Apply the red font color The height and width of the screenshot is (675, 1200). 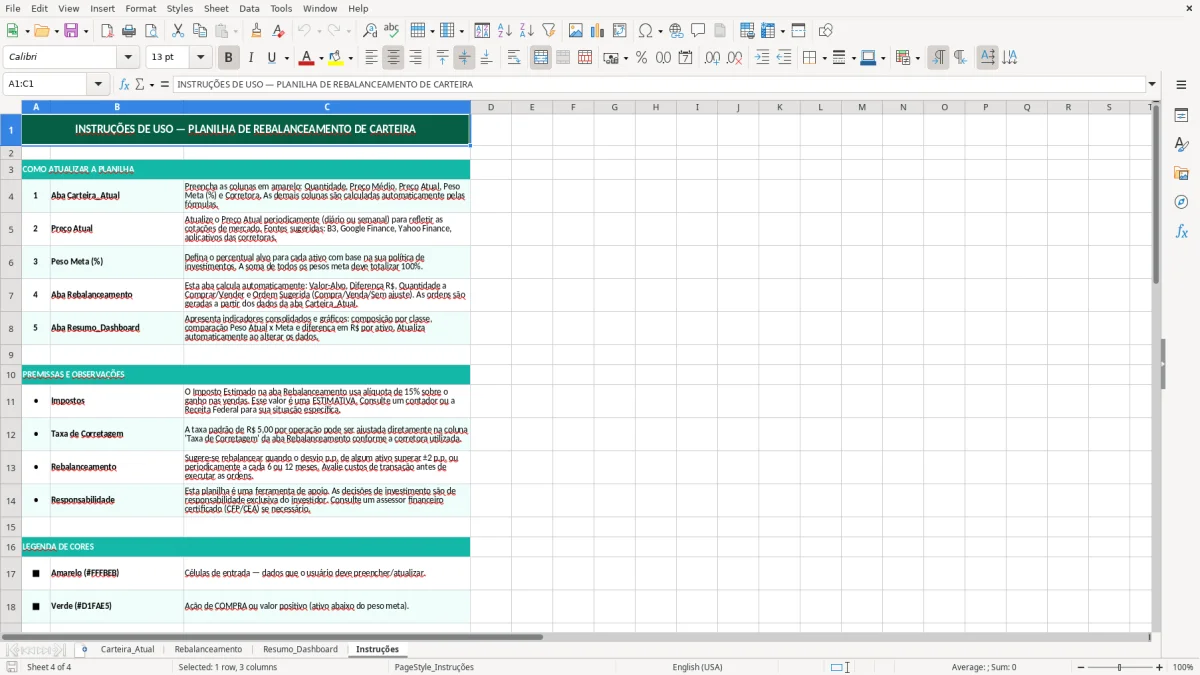(x=306, y=58)
